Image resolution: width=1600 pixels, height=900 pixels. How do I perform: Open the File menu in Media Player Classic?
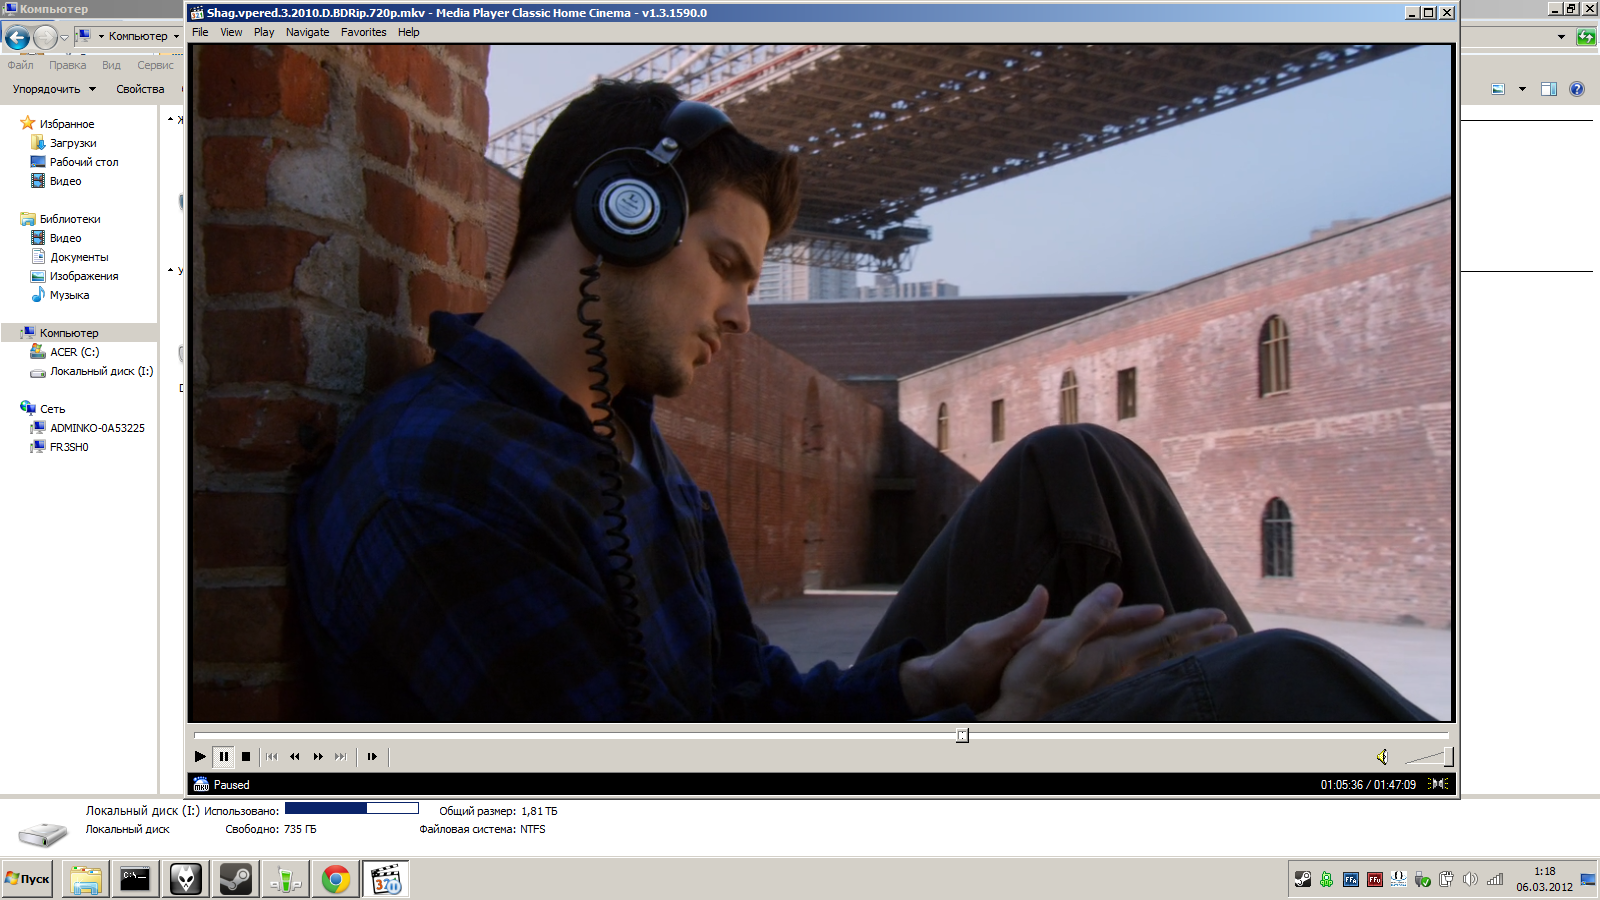coord(200,32)
